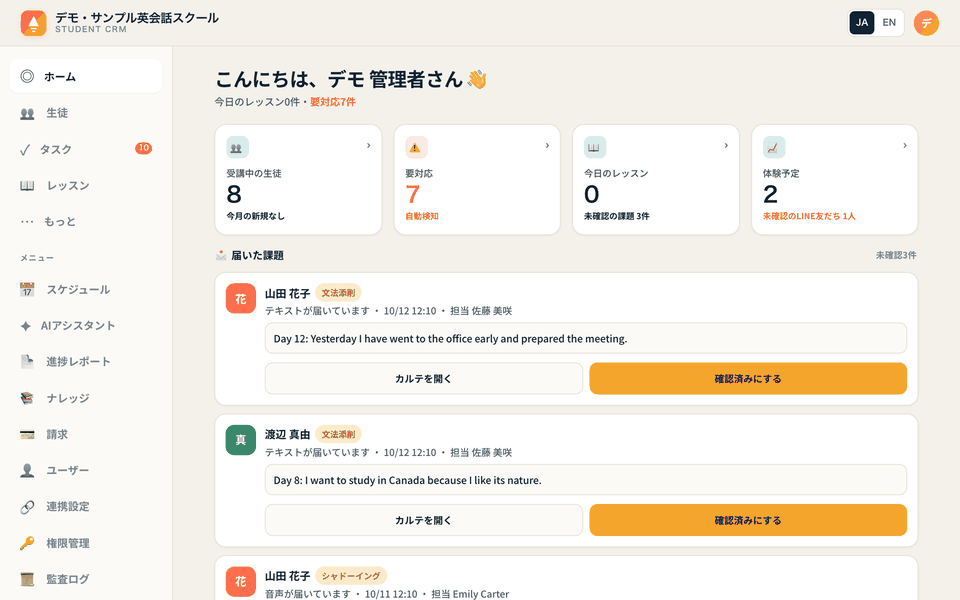The width and height of the screenshot is (960, 600).
Task: Open the user avatar in header
Action: point(926,23)
